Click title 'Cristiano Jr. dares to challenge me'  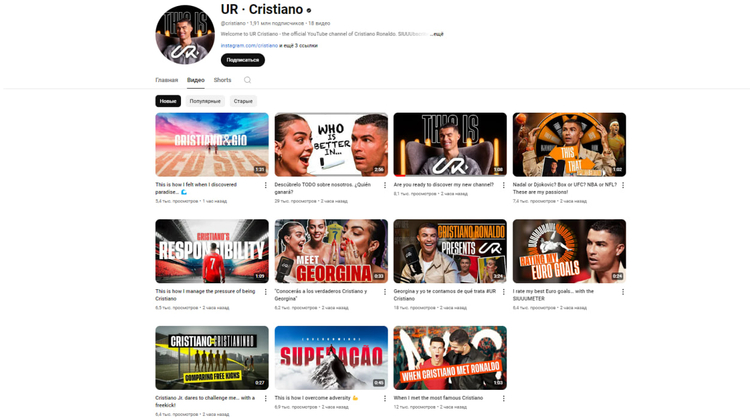point(205,401)
